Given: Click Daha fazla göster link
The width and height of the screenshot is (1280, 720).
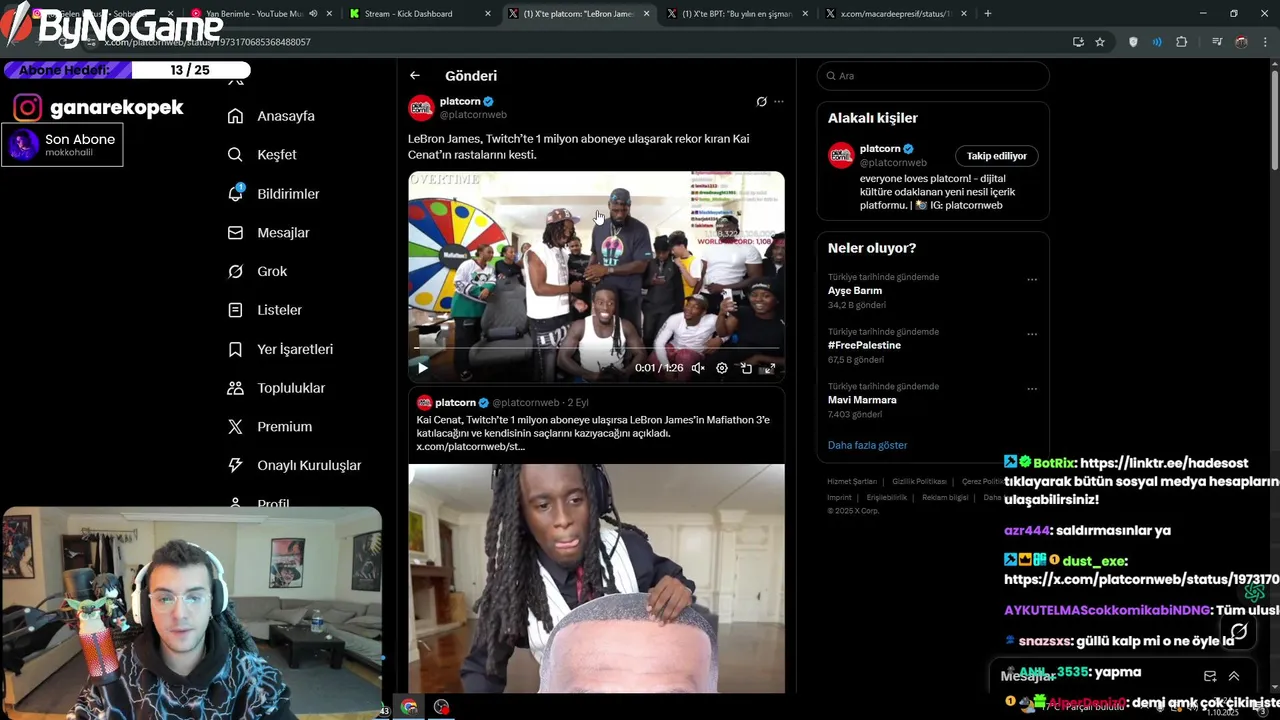Looking at the screenshot, I should pyautogui.click(x=867, y=445).
